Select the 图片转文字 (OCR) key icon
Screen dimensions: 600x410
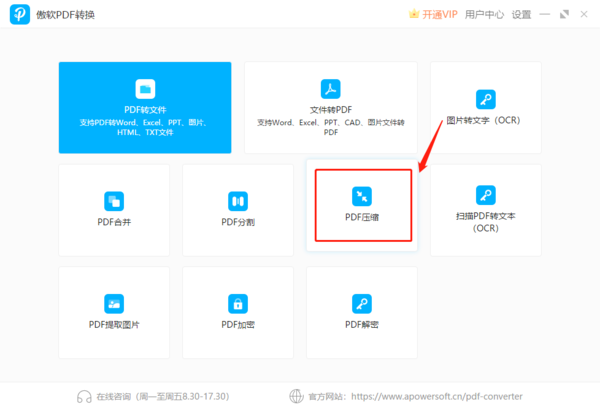click(486, 100)
